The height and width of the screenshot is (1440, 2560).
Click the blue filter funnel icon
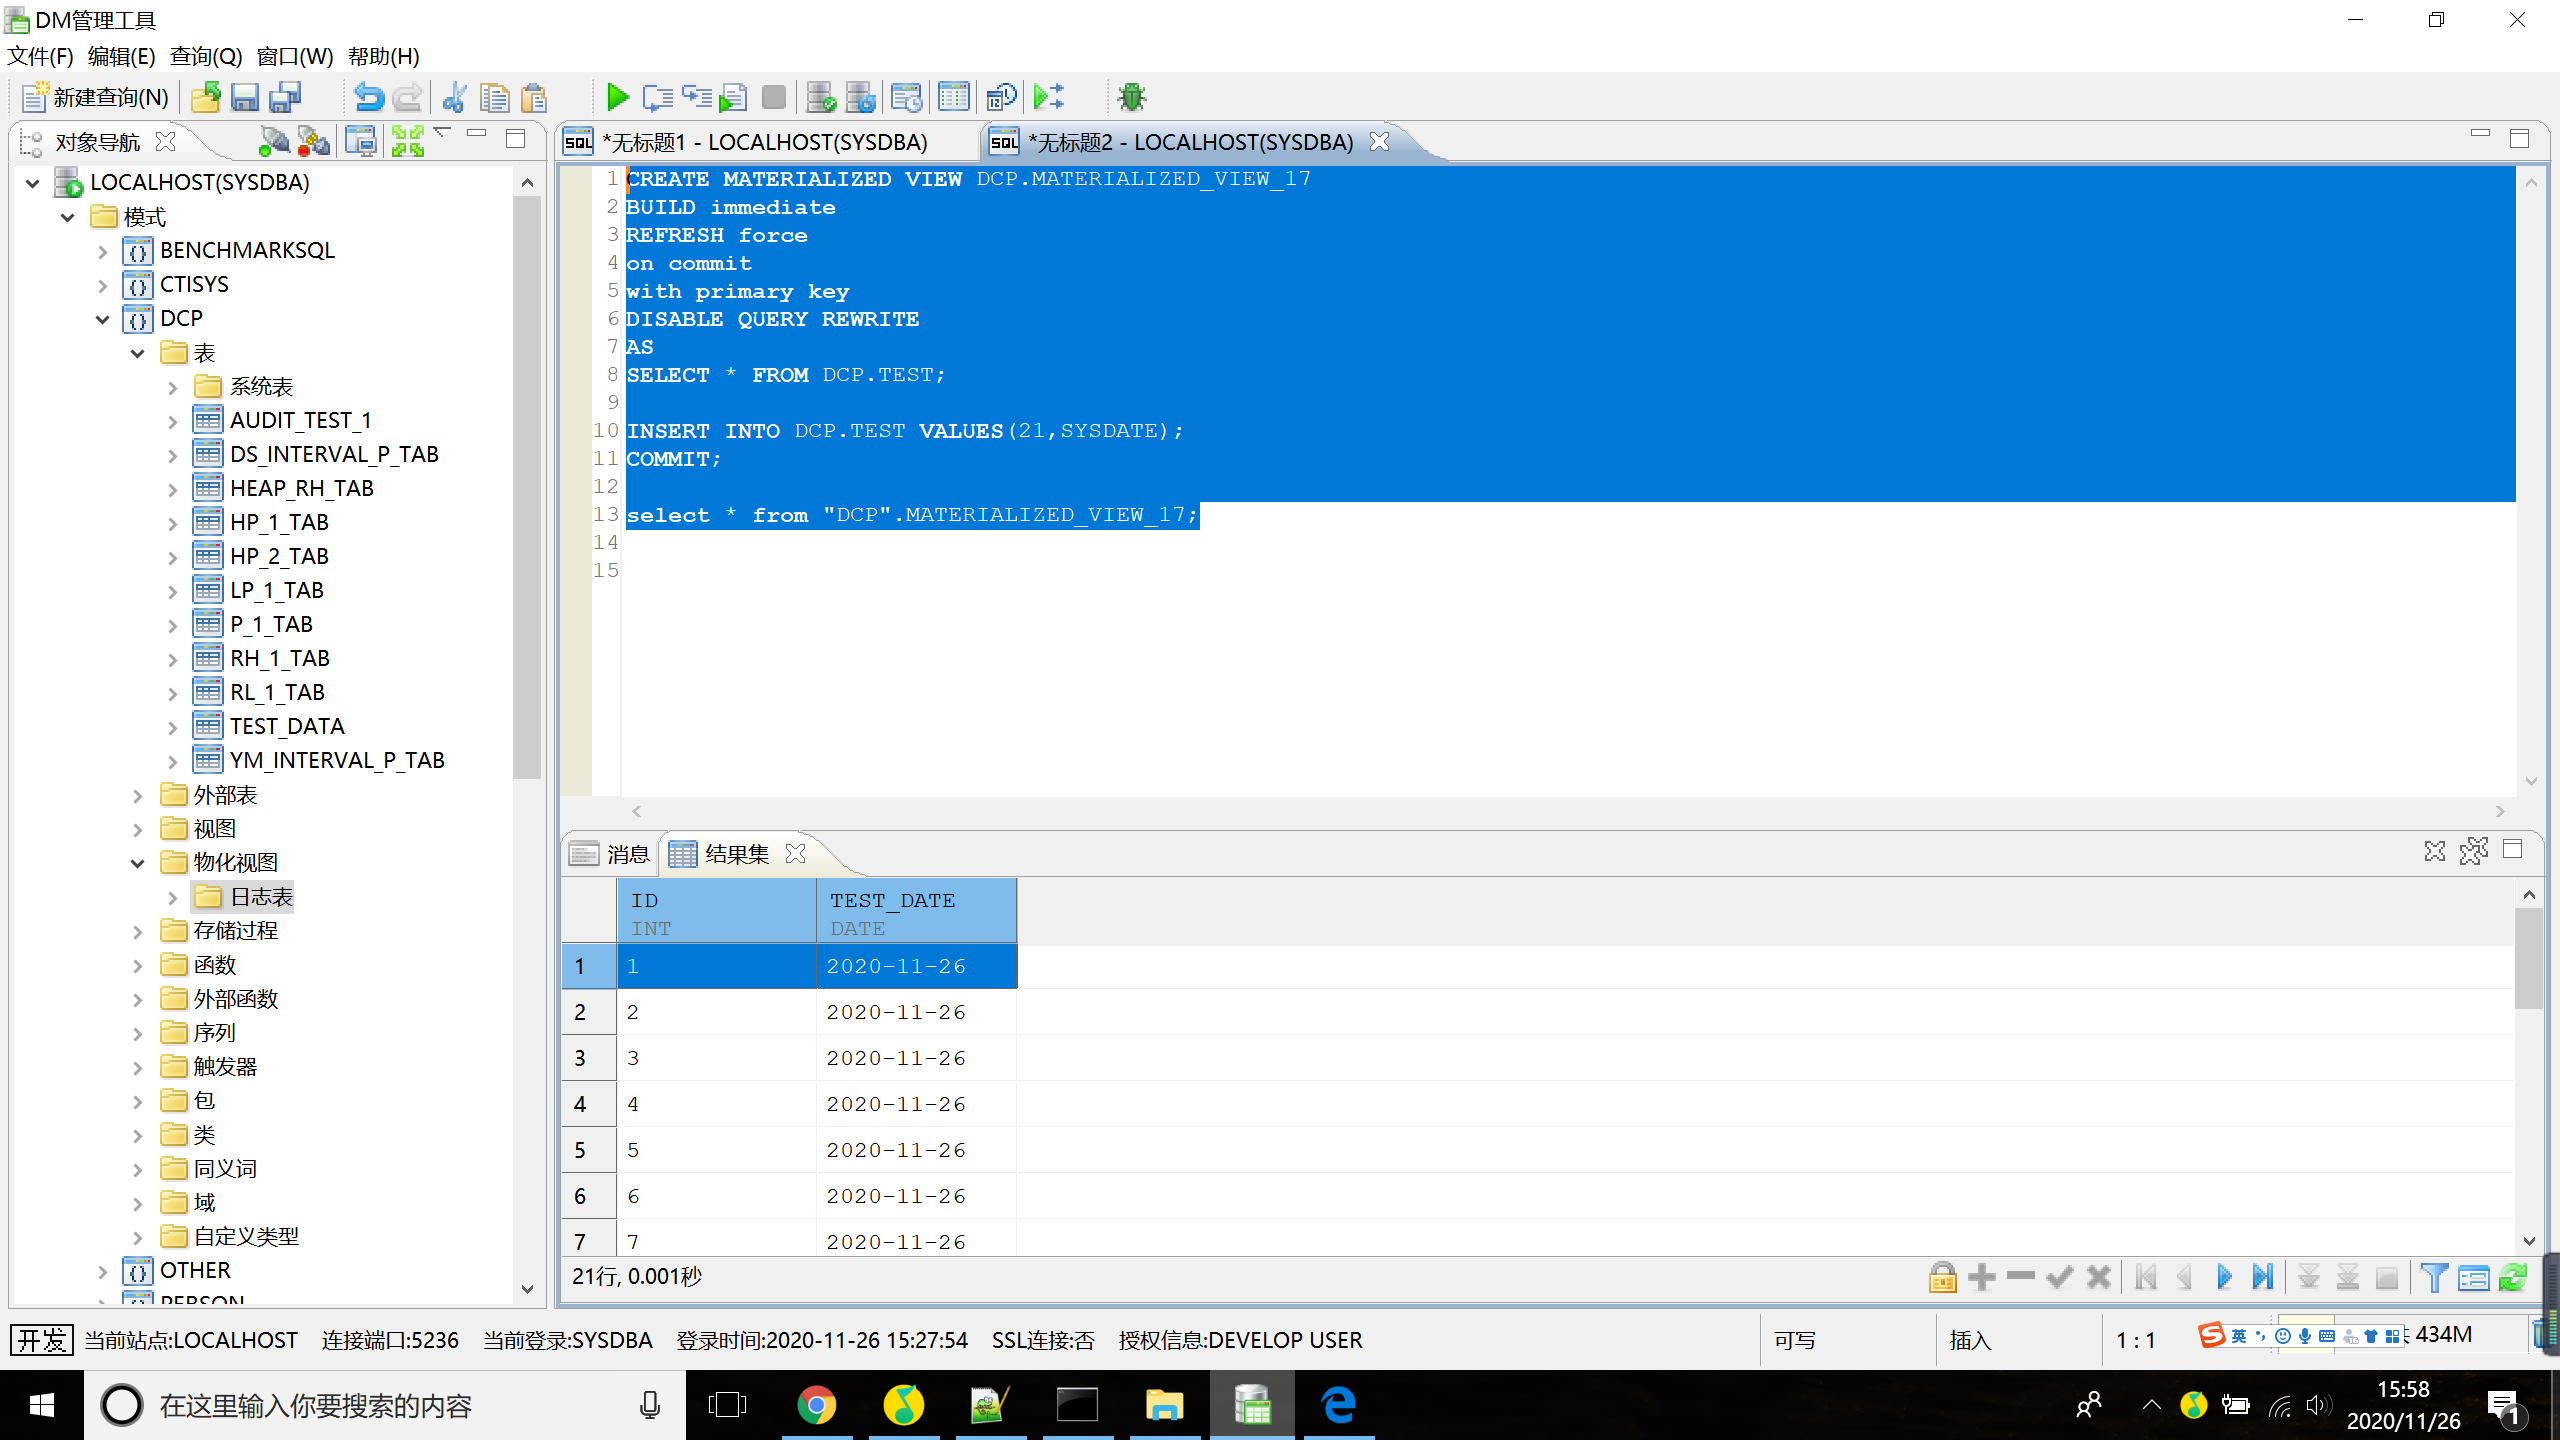[x=2434, y=1277]
